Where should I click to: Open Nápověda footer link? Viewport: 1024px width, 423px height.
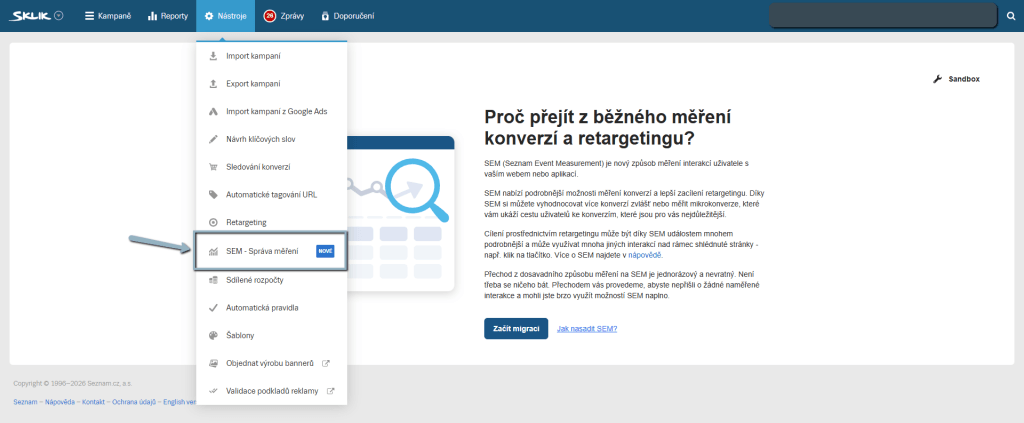60,401
